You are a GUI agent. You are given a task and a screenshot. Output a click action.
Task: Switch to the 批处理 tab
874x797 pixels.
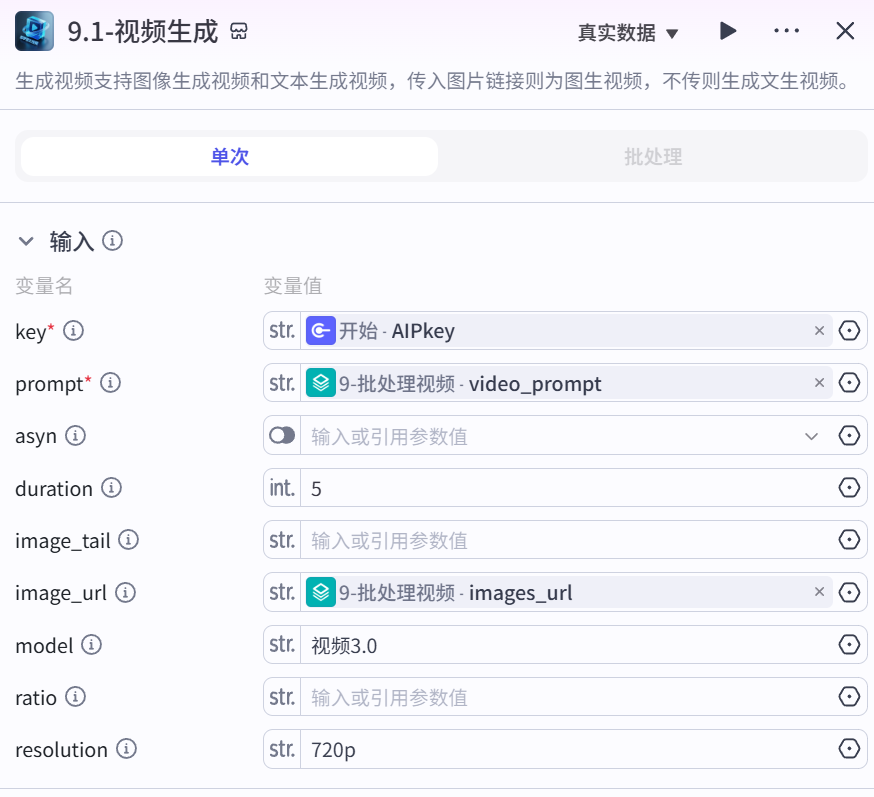click(653, 157)
